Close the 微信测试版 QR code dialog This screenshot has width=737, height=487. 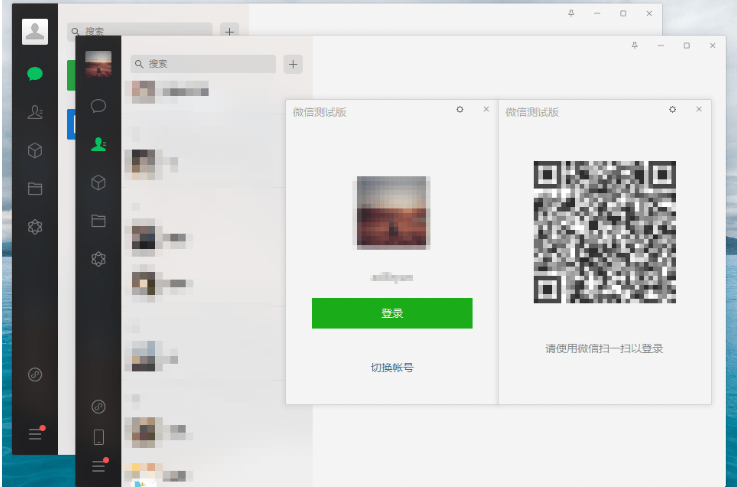pos(698,109)
